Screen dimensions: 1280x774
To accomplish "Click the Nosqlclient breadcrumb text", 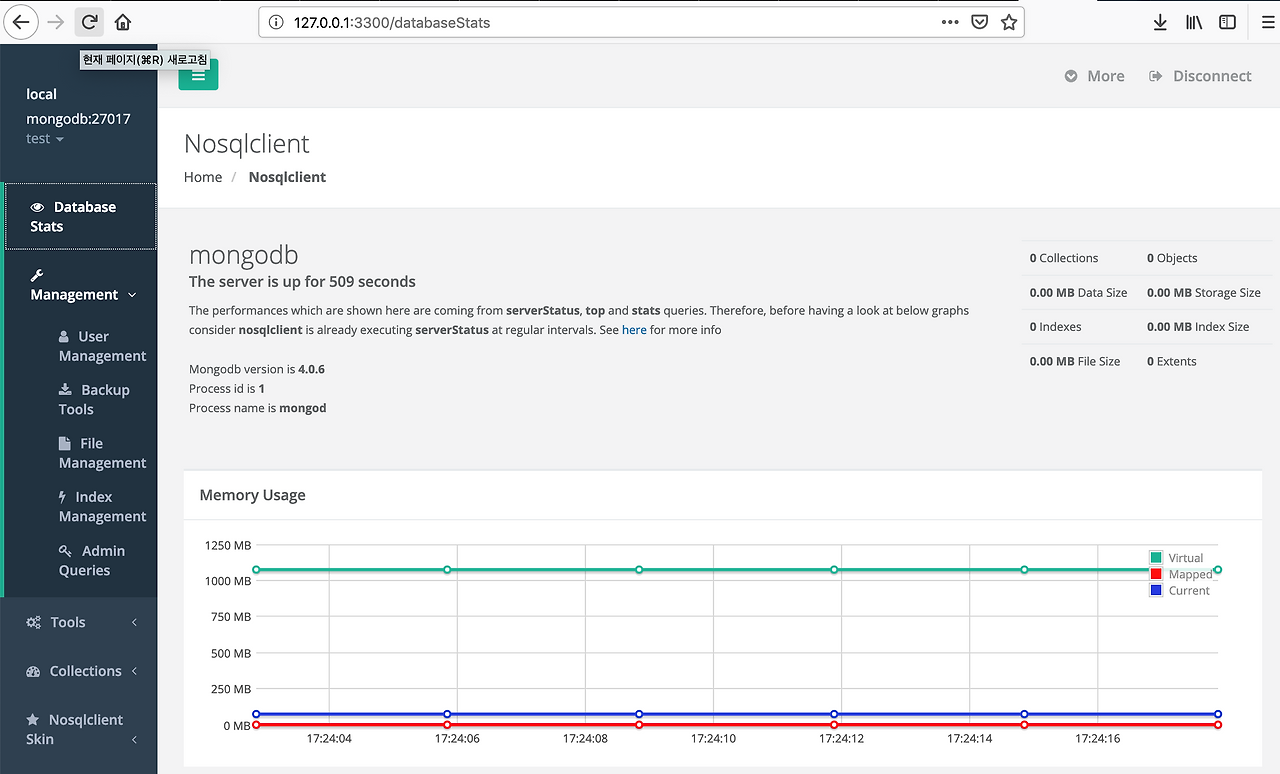I will (x=287, y=177).
